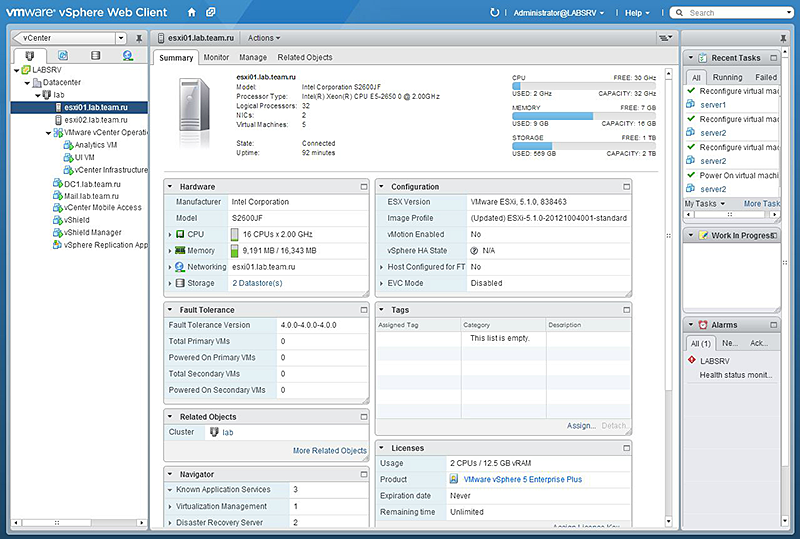Collapse the Datacenter tree node
800x539 pixels.
(x=27, y=83)
